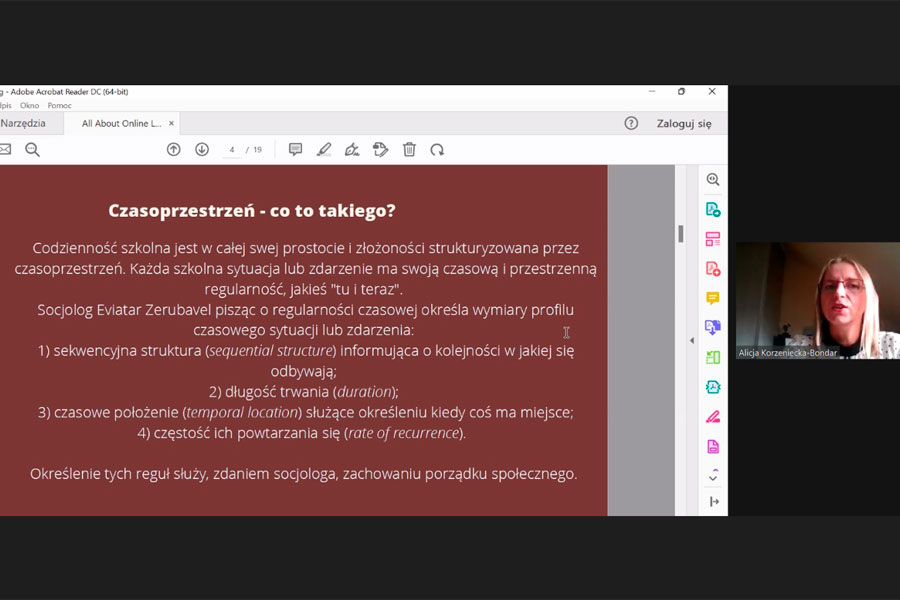Open the Help question mark icon
The image size is (900, 600).
[x=631, y=123]
